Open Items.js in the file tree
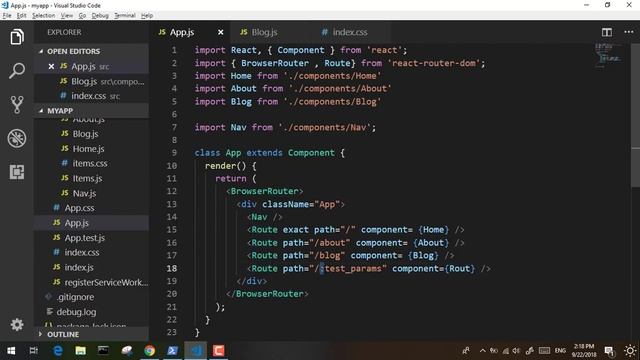 pos(91,178)
